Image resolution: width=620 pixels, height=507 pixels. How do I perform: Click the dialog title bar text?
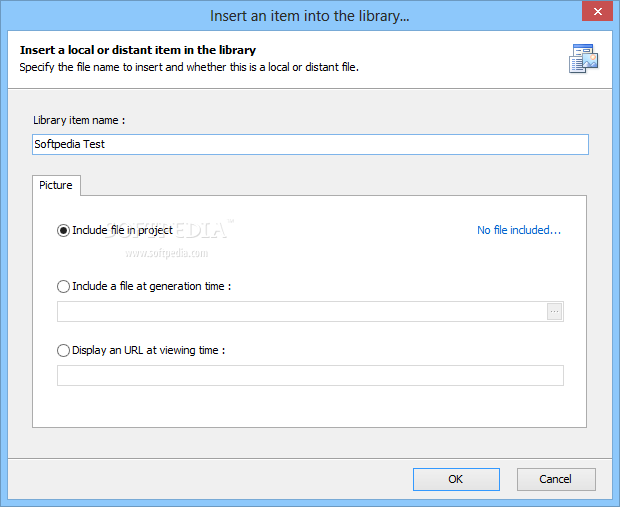[x=310, y=16]
